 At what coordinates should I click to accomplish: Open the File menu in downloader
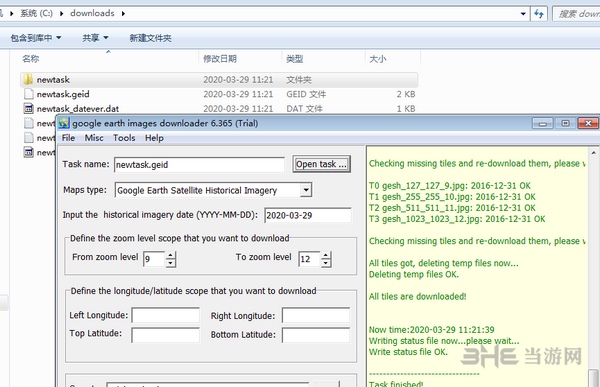68,138
